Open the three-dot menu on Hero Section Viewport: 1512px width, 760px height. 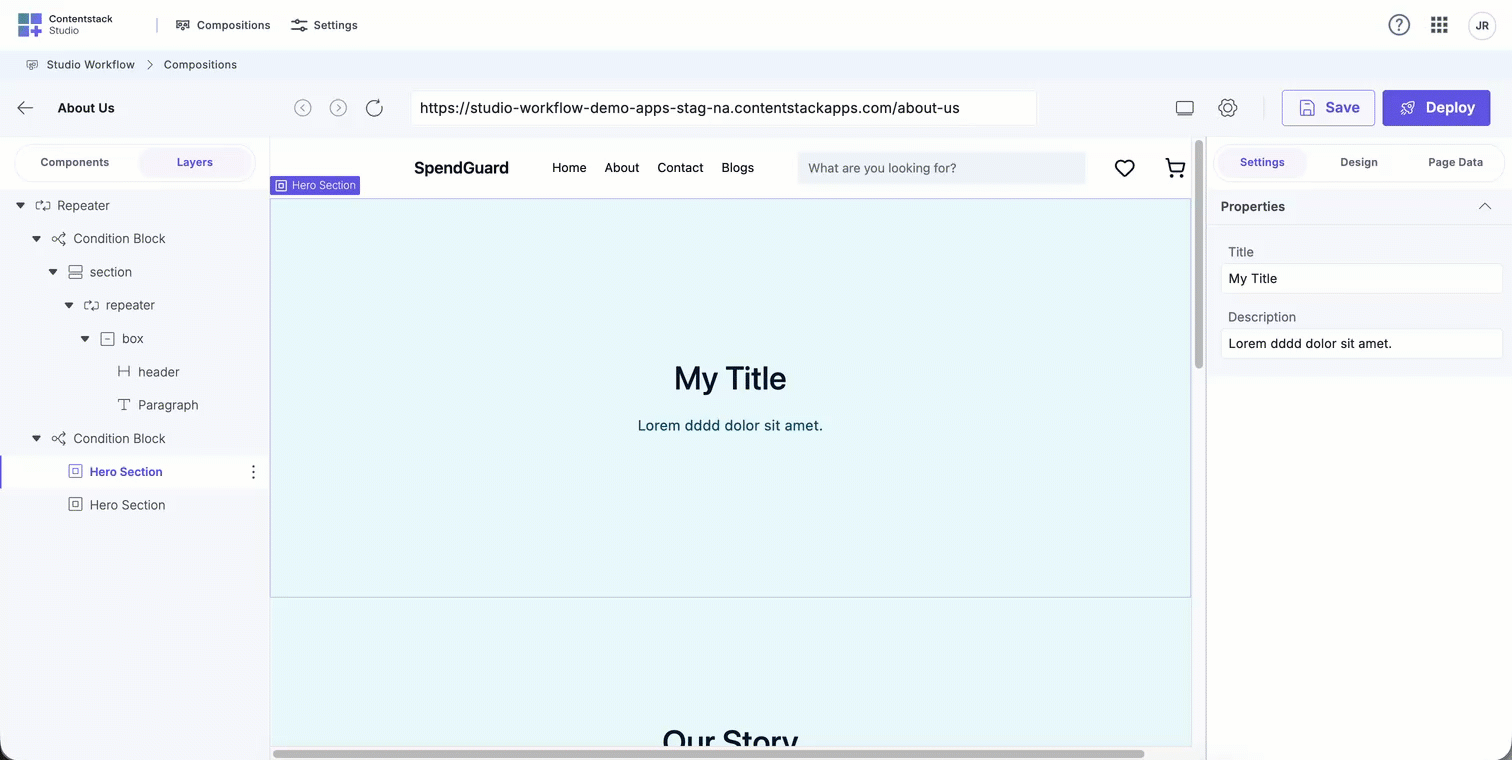[x=253, y=471]
